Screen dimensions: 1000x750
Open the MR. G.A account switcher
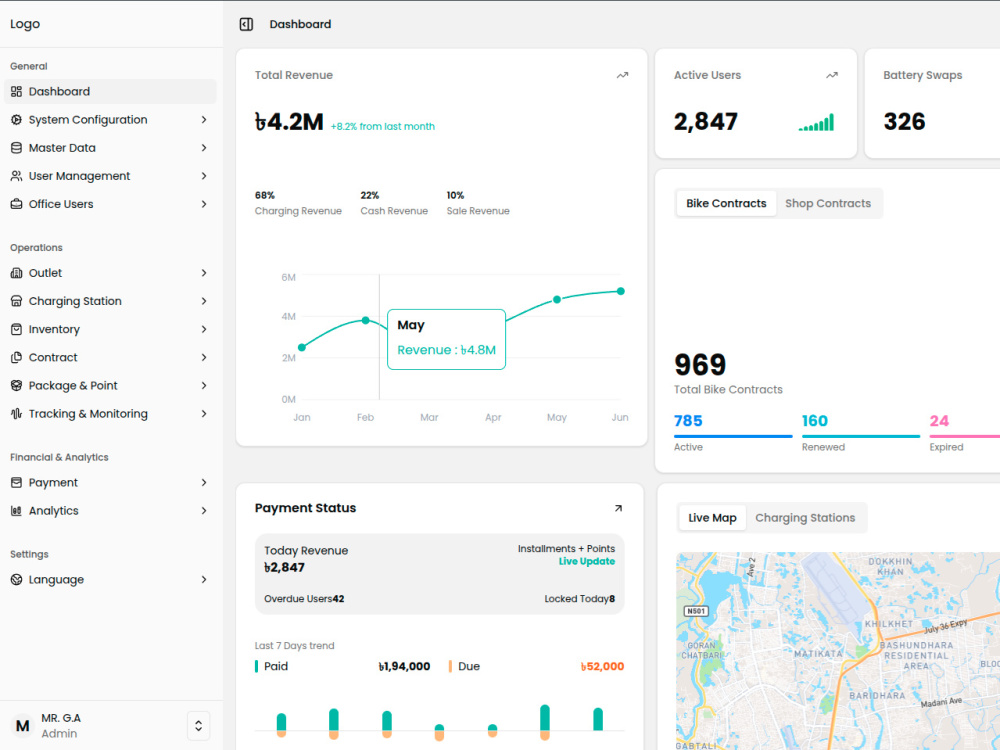click(x=198, y=726)
